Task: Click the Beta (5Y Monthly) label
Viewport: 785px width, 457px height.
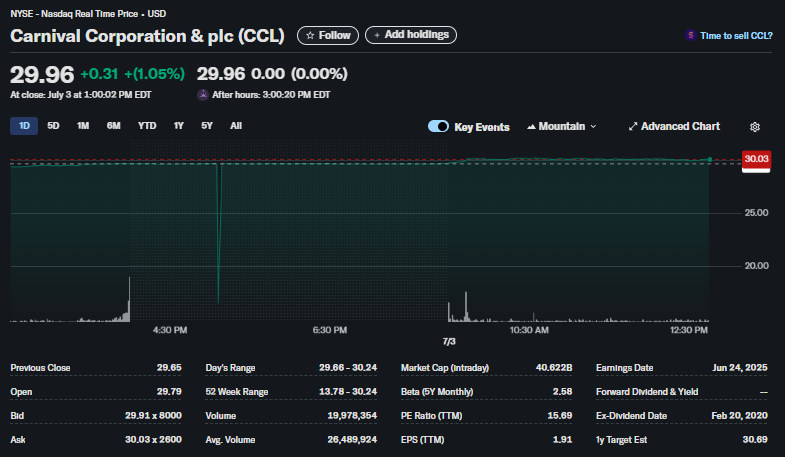Action: point(437,391)
